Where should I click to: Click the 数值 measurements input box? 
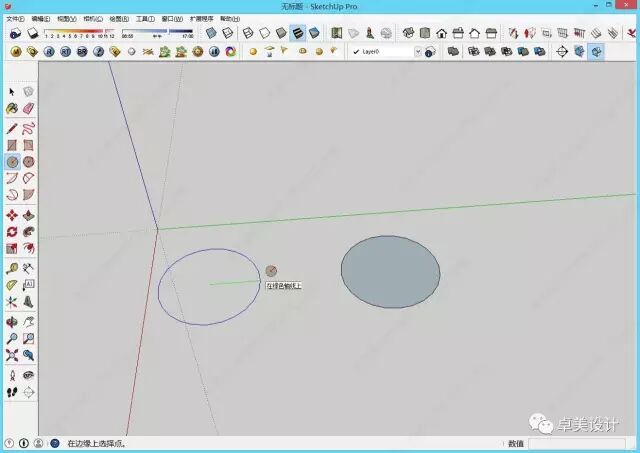[x=577, y=444]
